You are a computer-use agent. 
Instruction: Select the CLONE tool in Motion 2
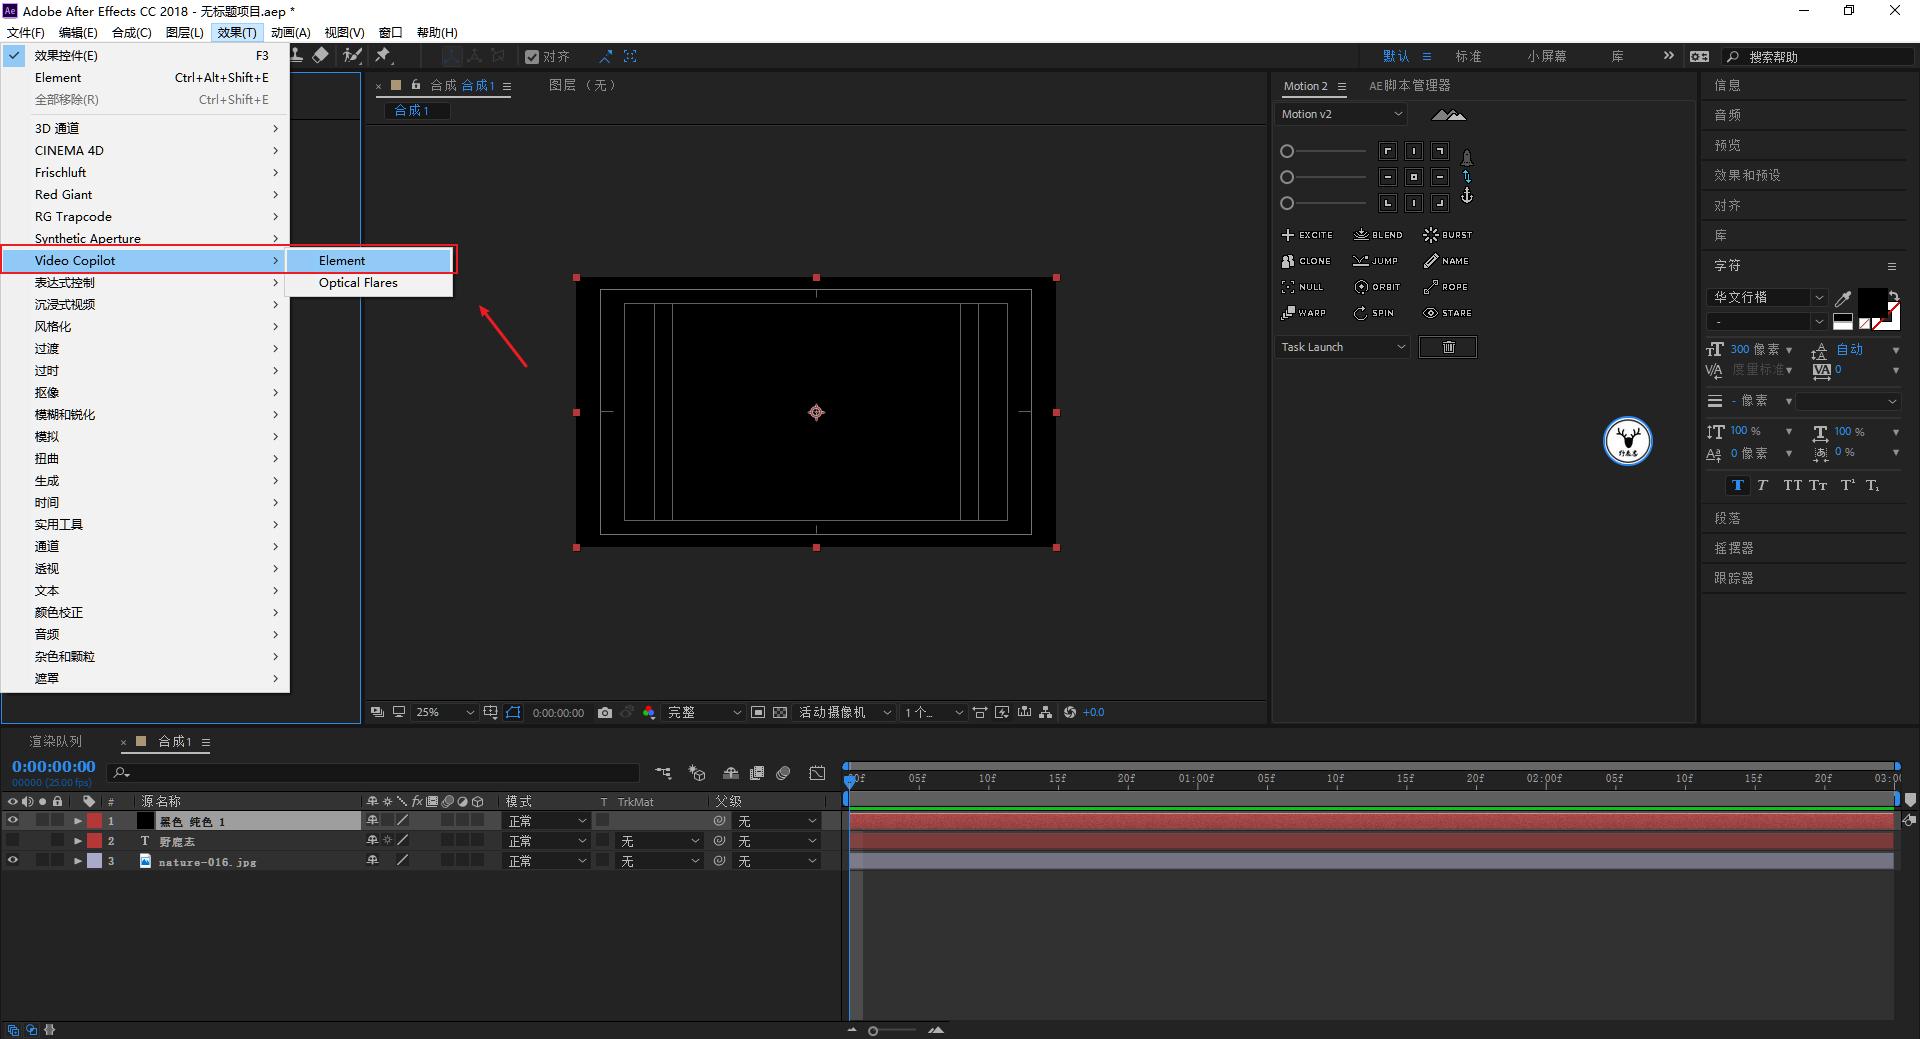[x=1305, y=261]
